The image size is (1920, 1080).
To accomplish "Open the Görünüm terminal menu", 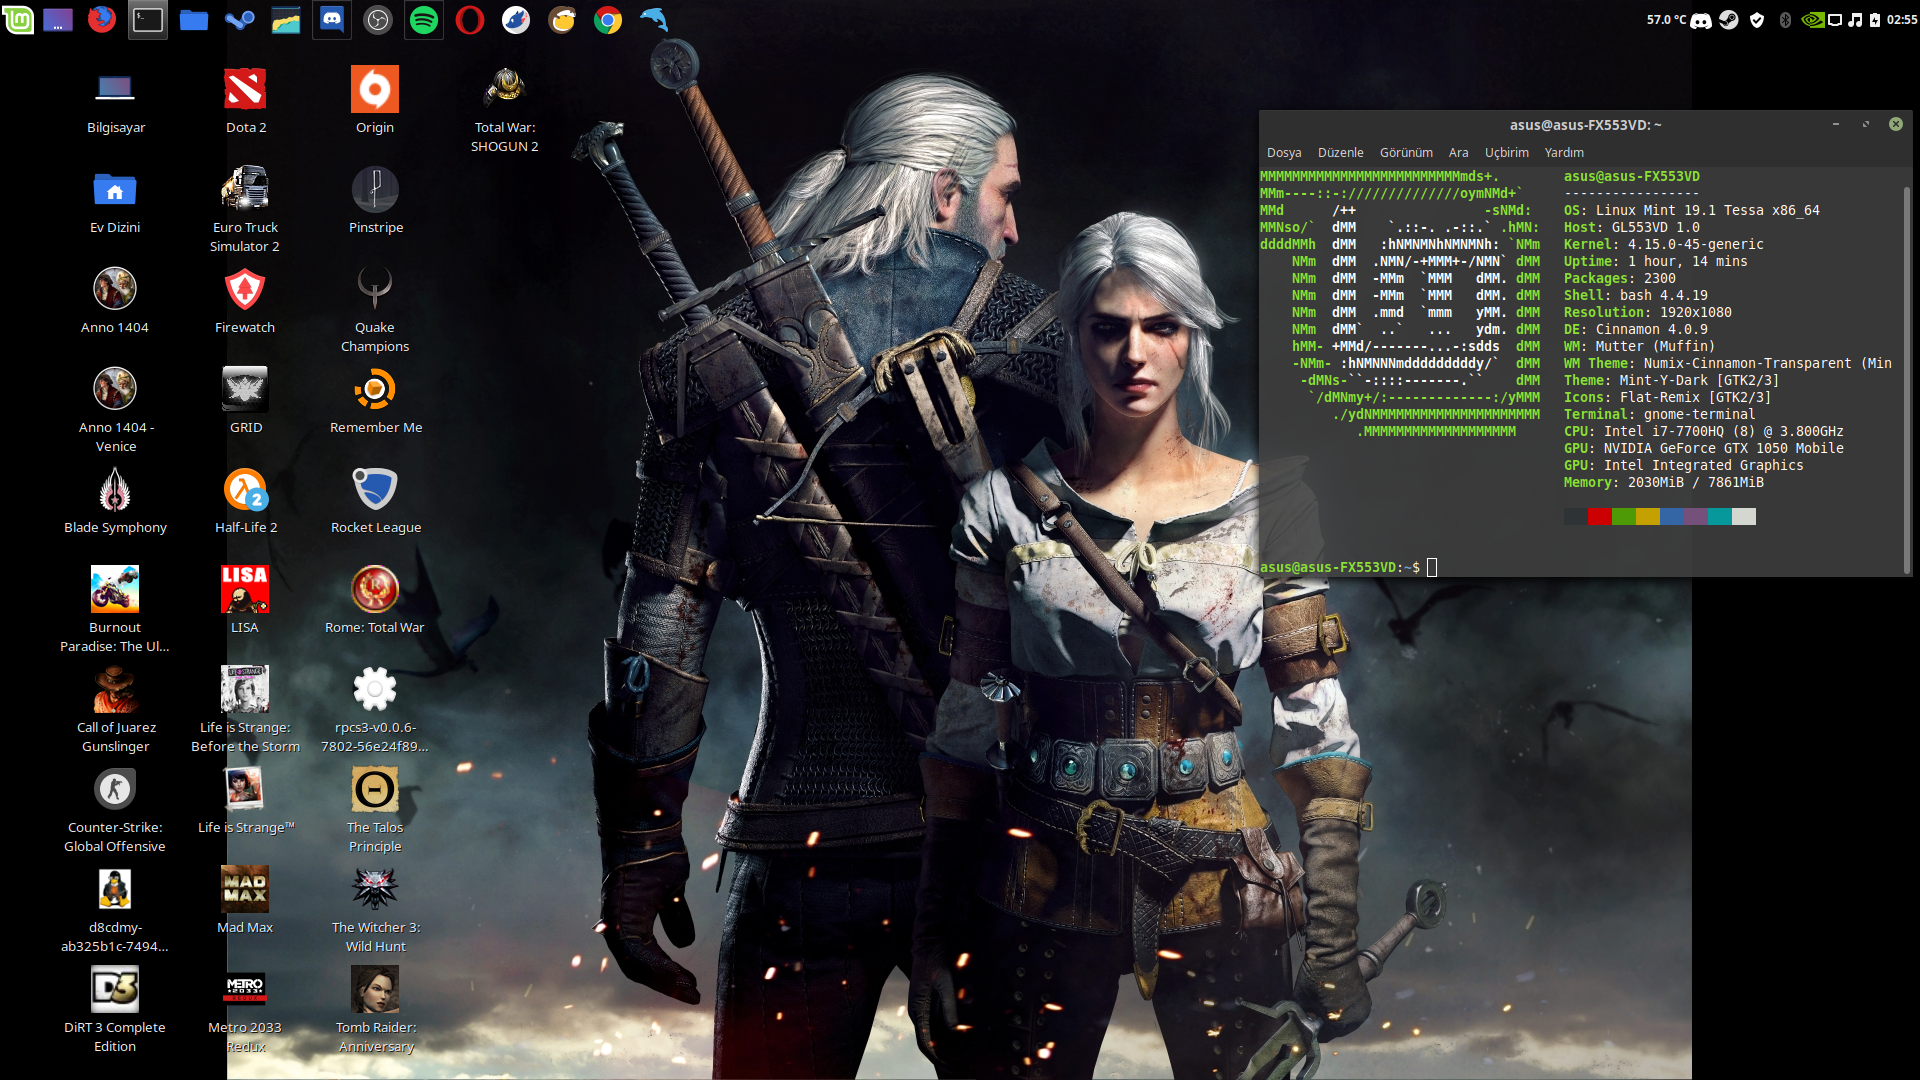I will tap(1406, 153).
